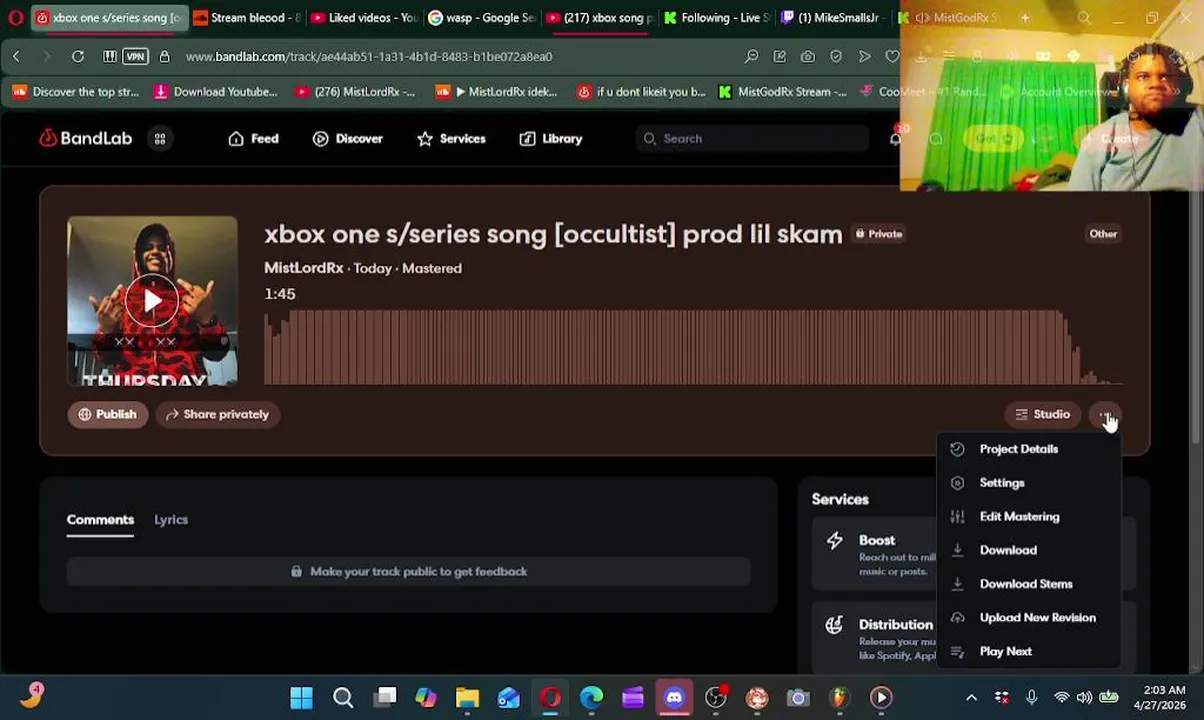Open the track in Studio
This screenshot has height=720, width=1204.
point(1042,414)
